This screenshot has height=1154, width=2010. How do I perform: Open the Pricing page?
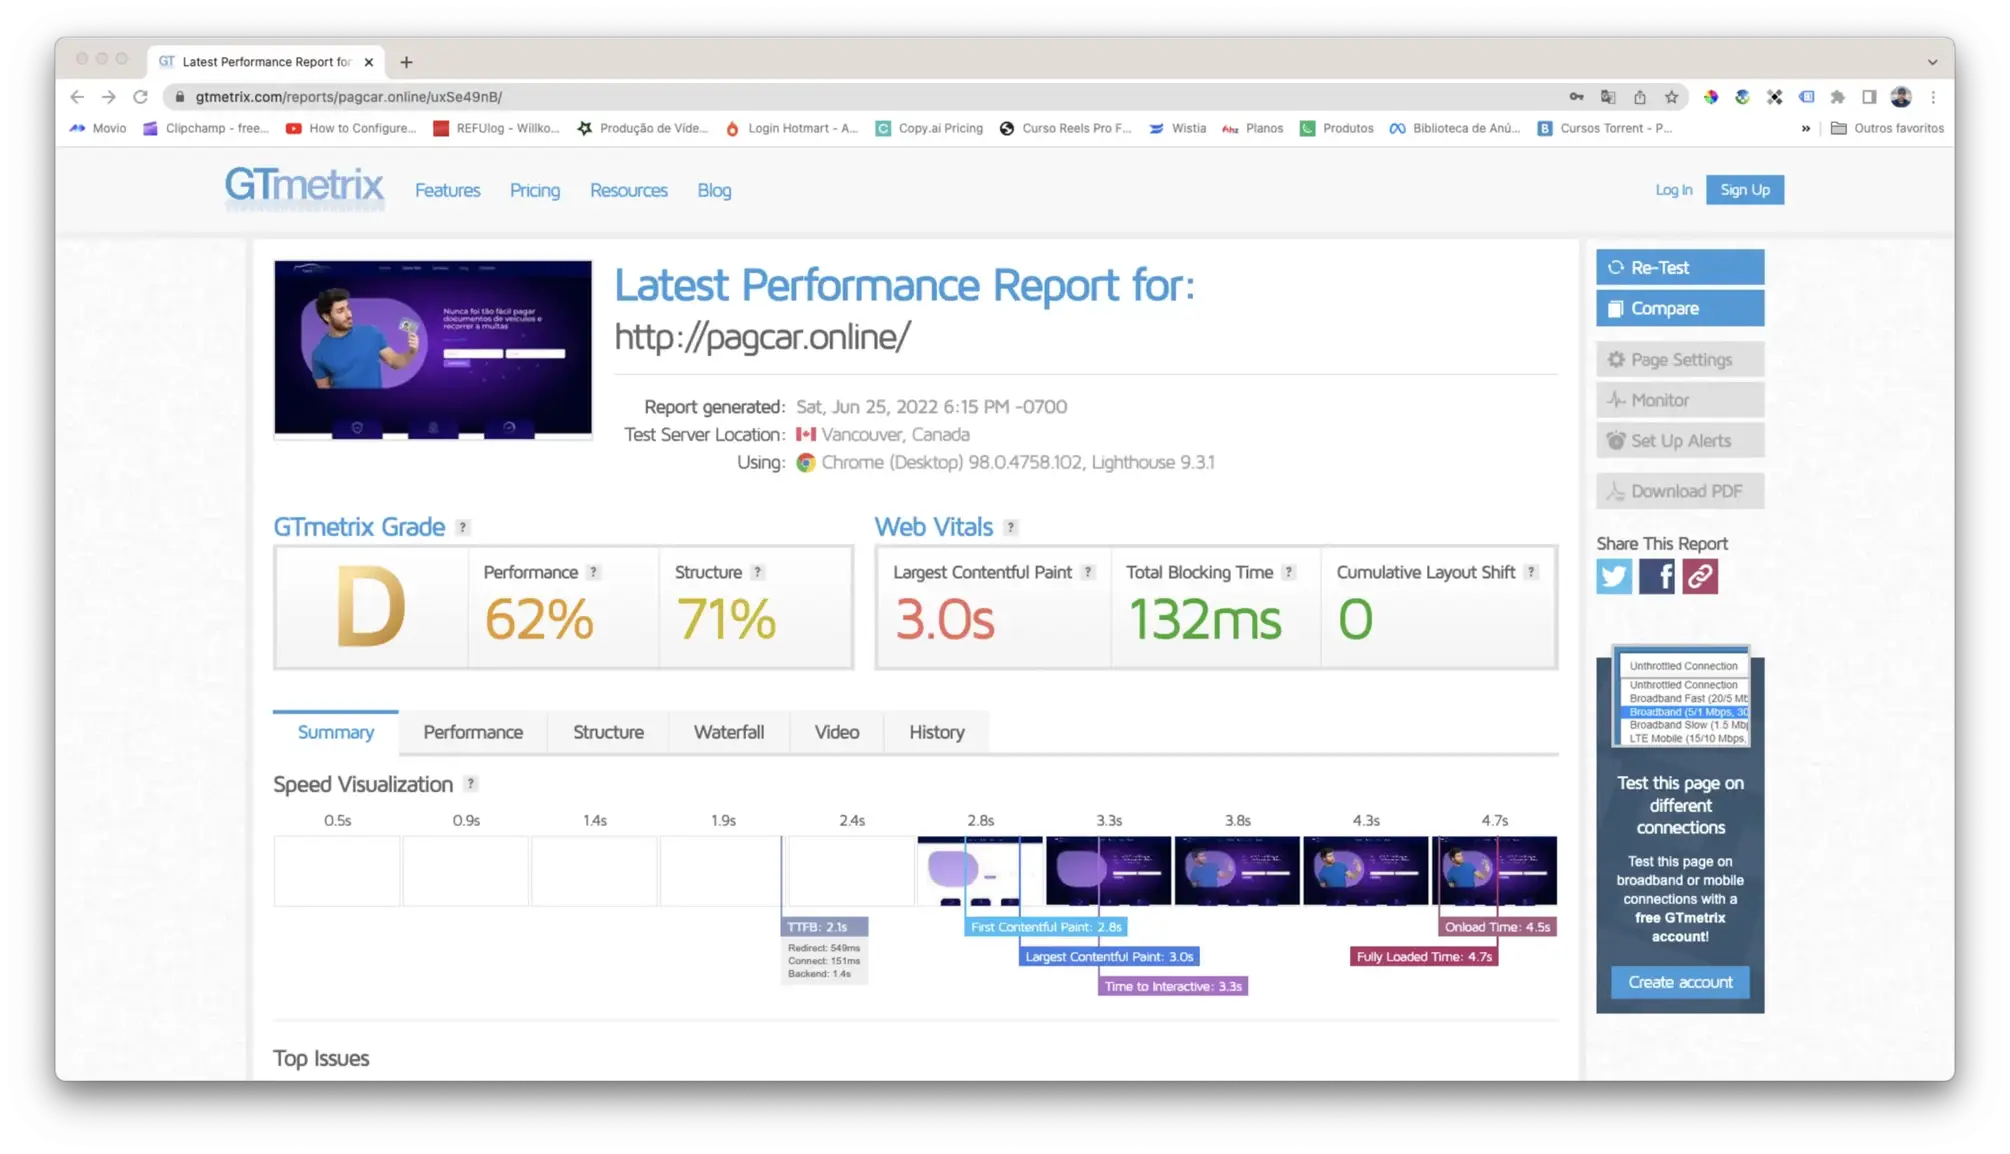point(535,190)
